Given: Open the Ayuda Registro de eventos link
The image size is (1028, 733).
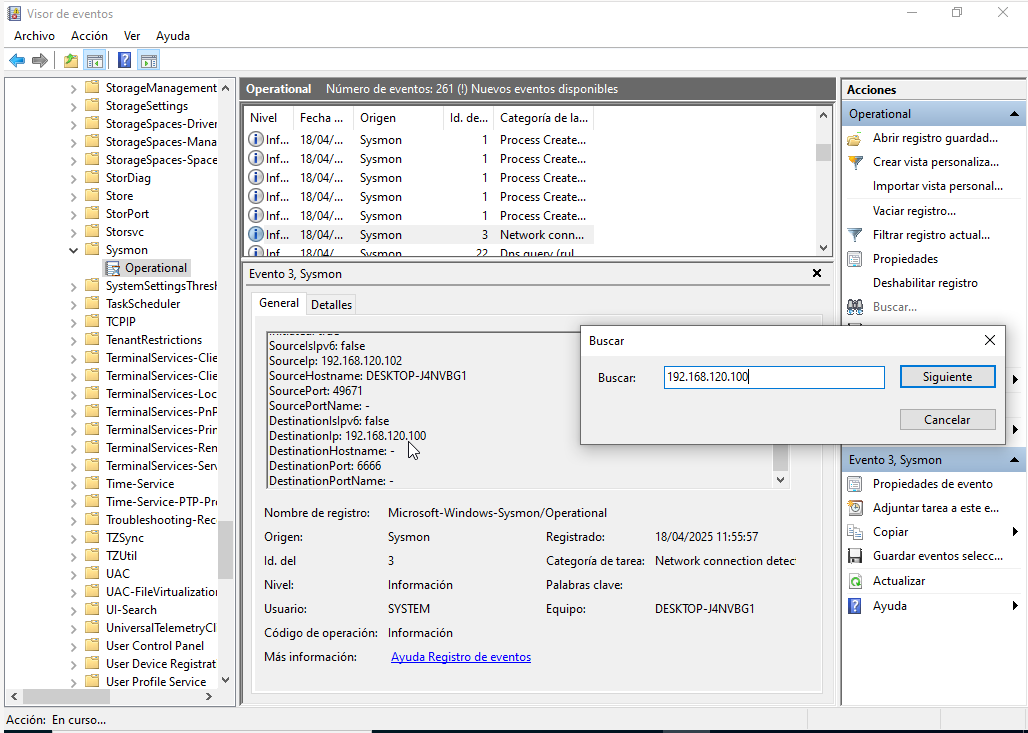Looking at the screenshot, I should click(x=461, y=657).
